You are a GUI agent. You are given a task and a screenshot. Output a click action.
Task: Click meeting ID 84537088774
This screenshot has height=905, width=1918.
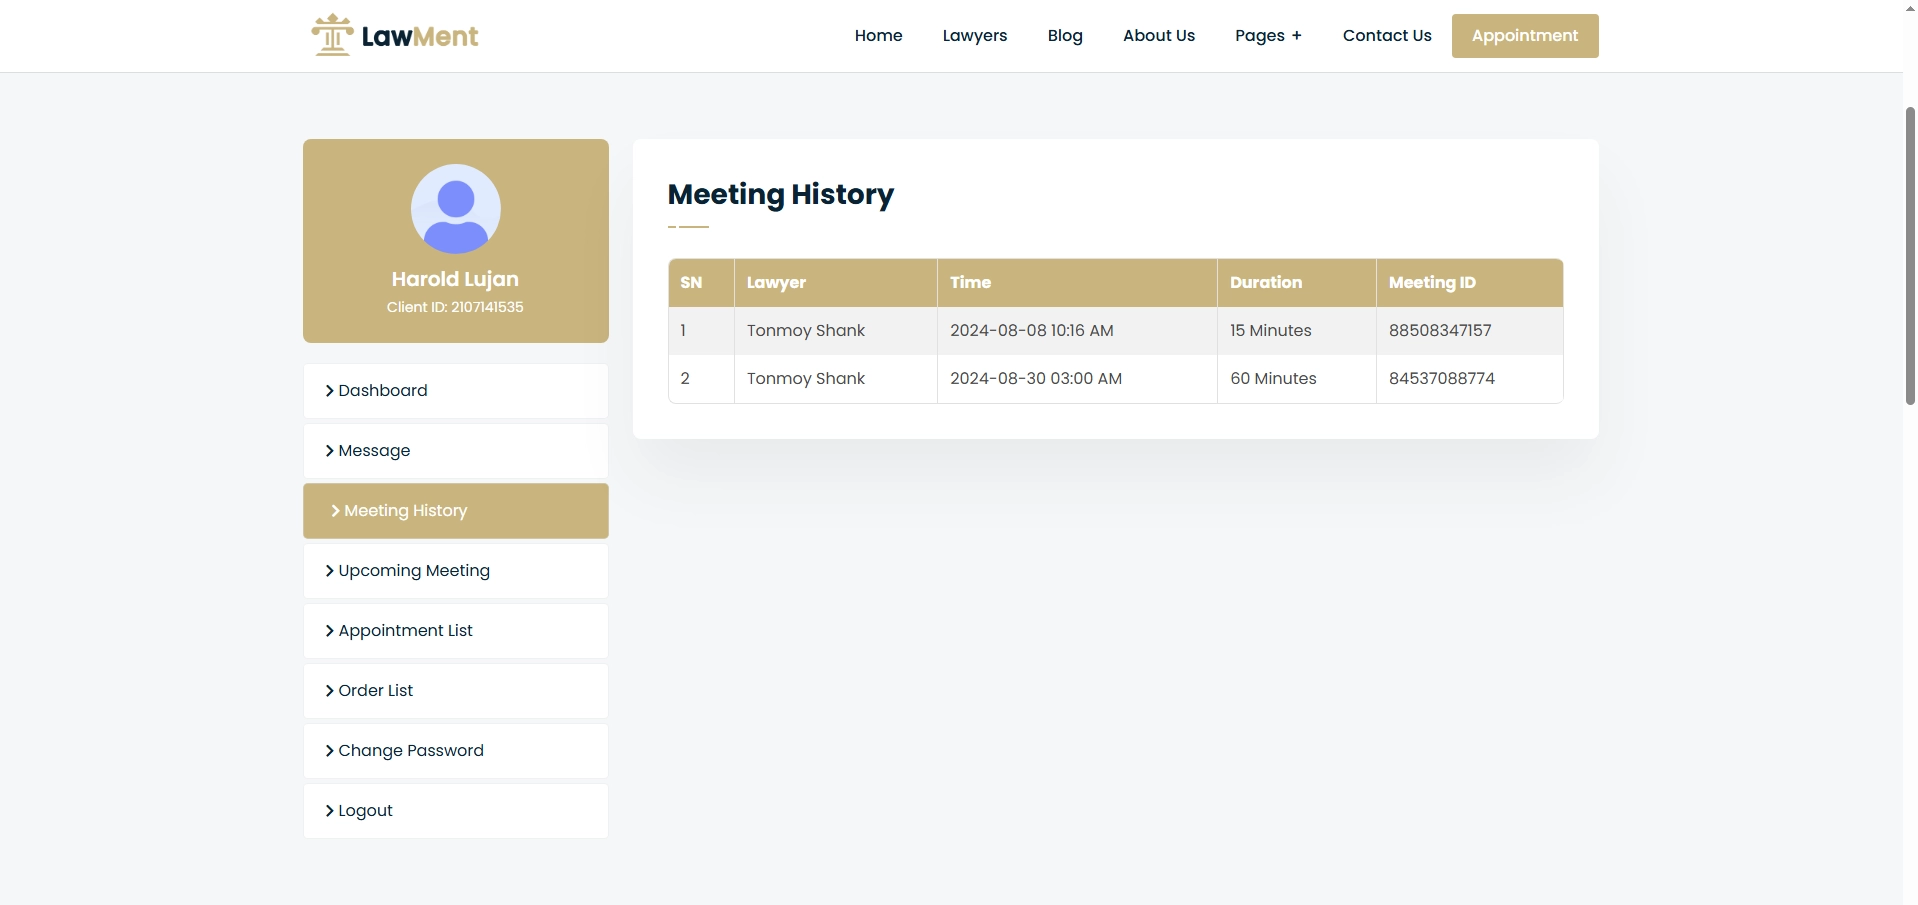pos(1442,379)
